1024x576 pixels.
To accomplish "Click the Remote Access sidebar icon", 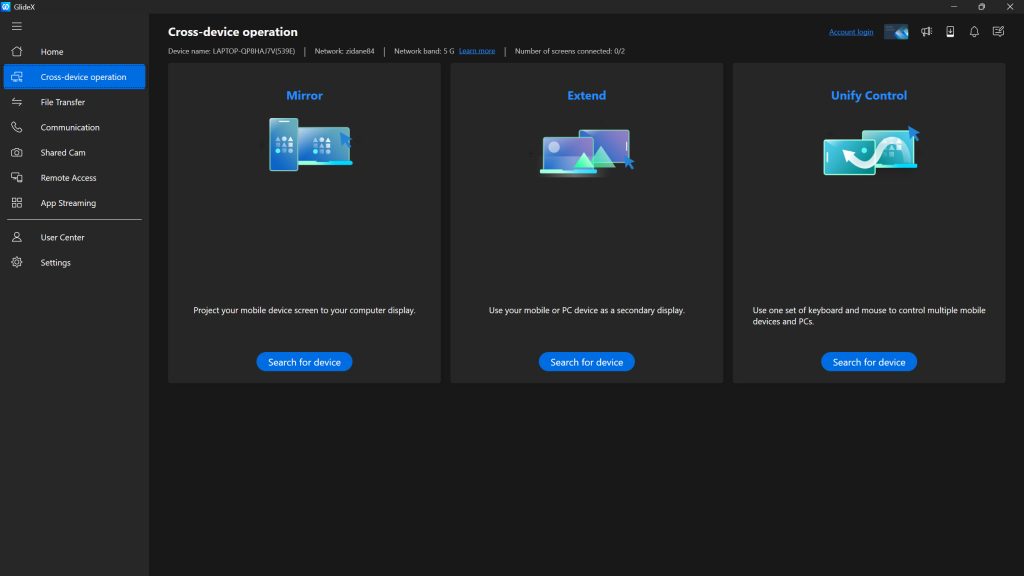I will click(x=17, y=178).
